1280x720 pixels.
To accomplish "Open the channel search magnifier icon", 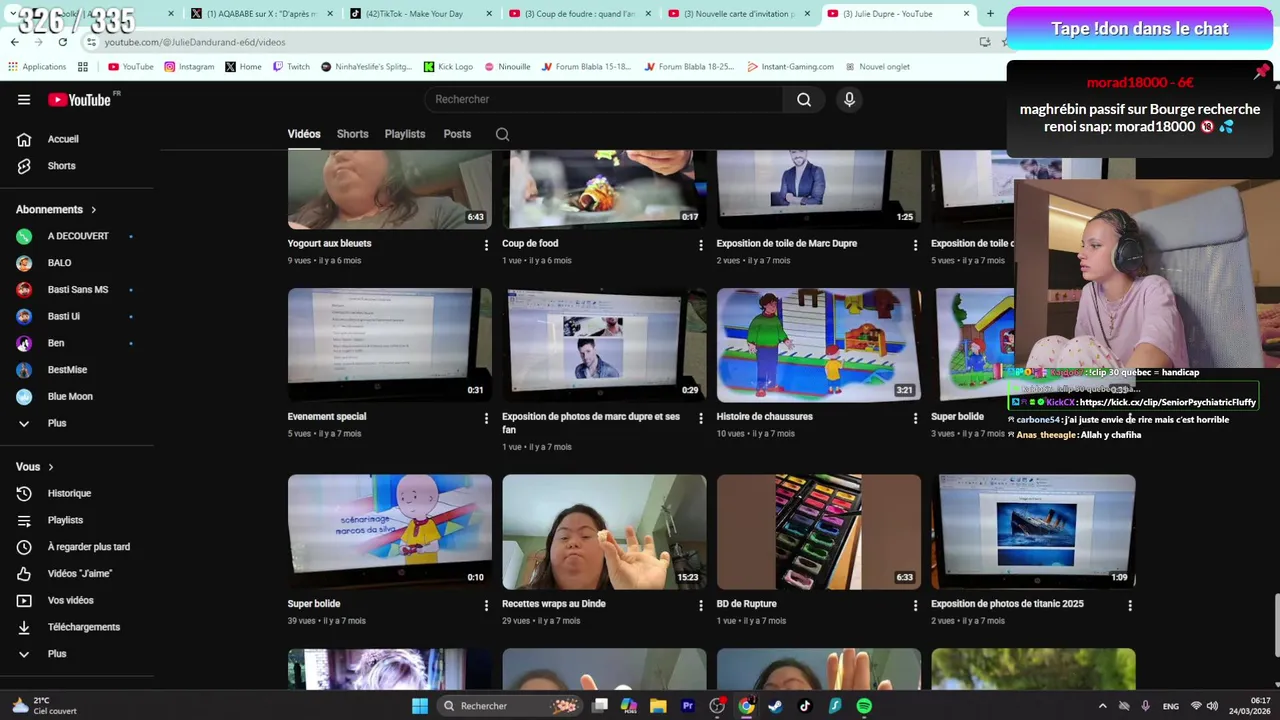I will (503, 134).
